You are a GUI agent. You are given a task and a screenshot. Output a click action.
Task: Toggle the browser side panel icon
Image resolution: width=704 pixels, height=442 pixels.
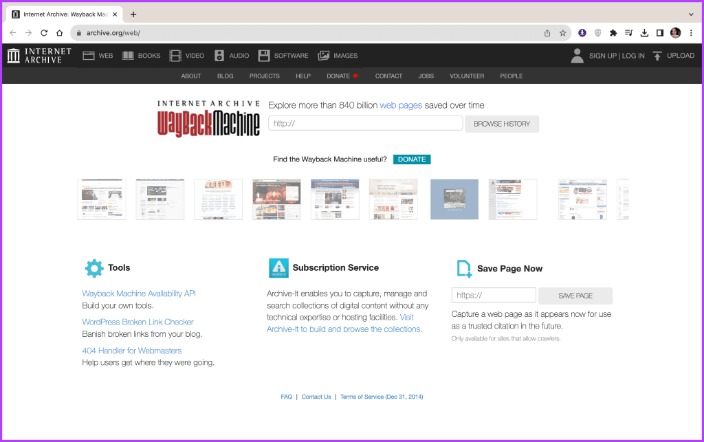click(x=660, y=33)
